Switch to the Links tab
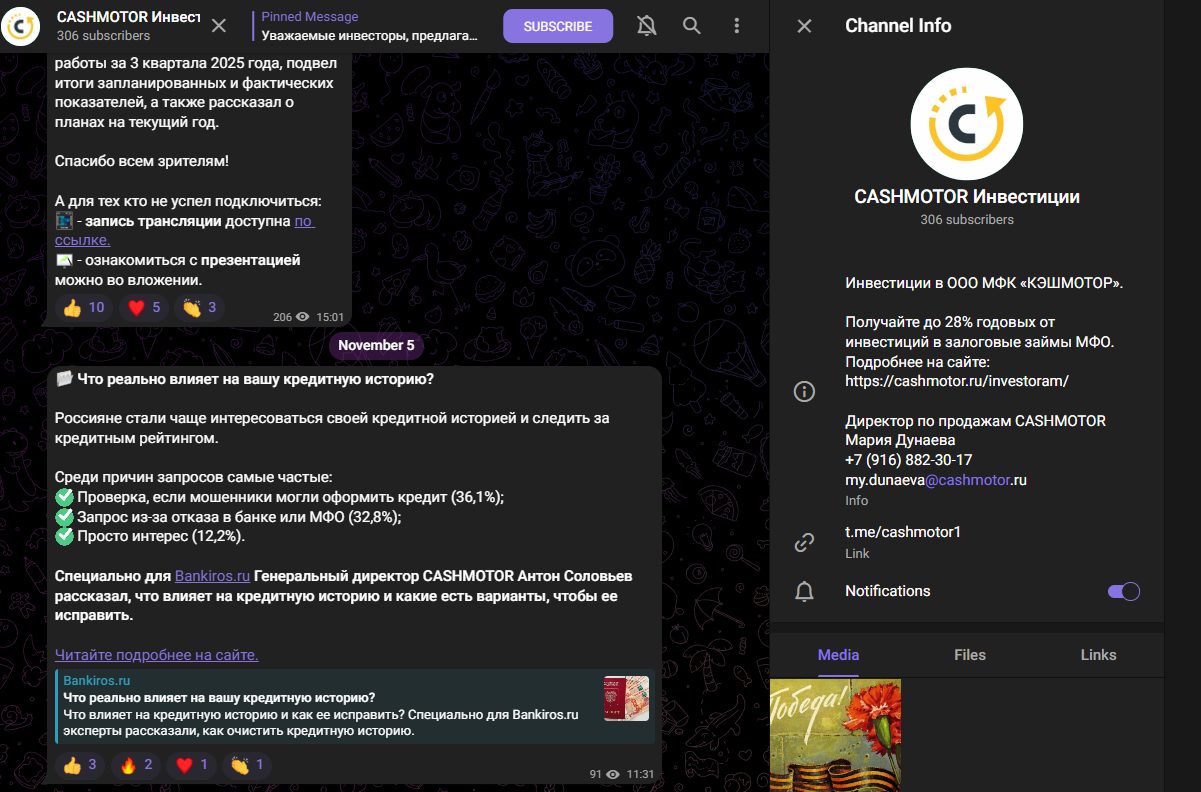 [x=1097, y=655]
